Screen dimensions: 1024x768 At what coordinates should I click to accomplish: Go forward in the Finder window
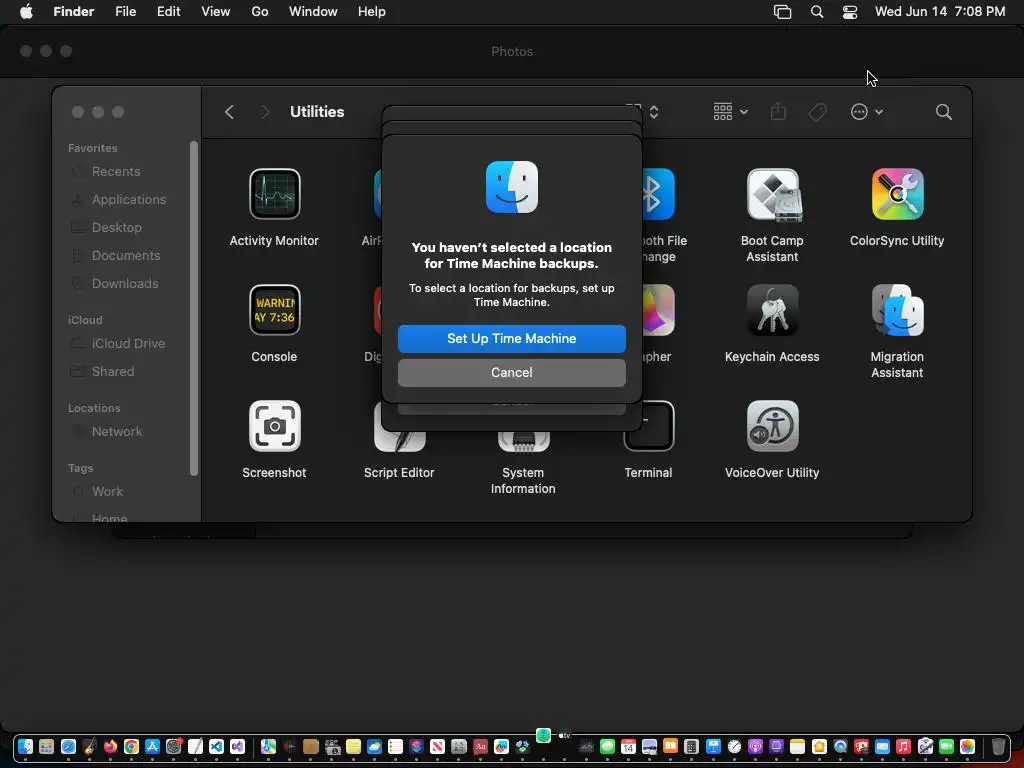tap(265, 112)
